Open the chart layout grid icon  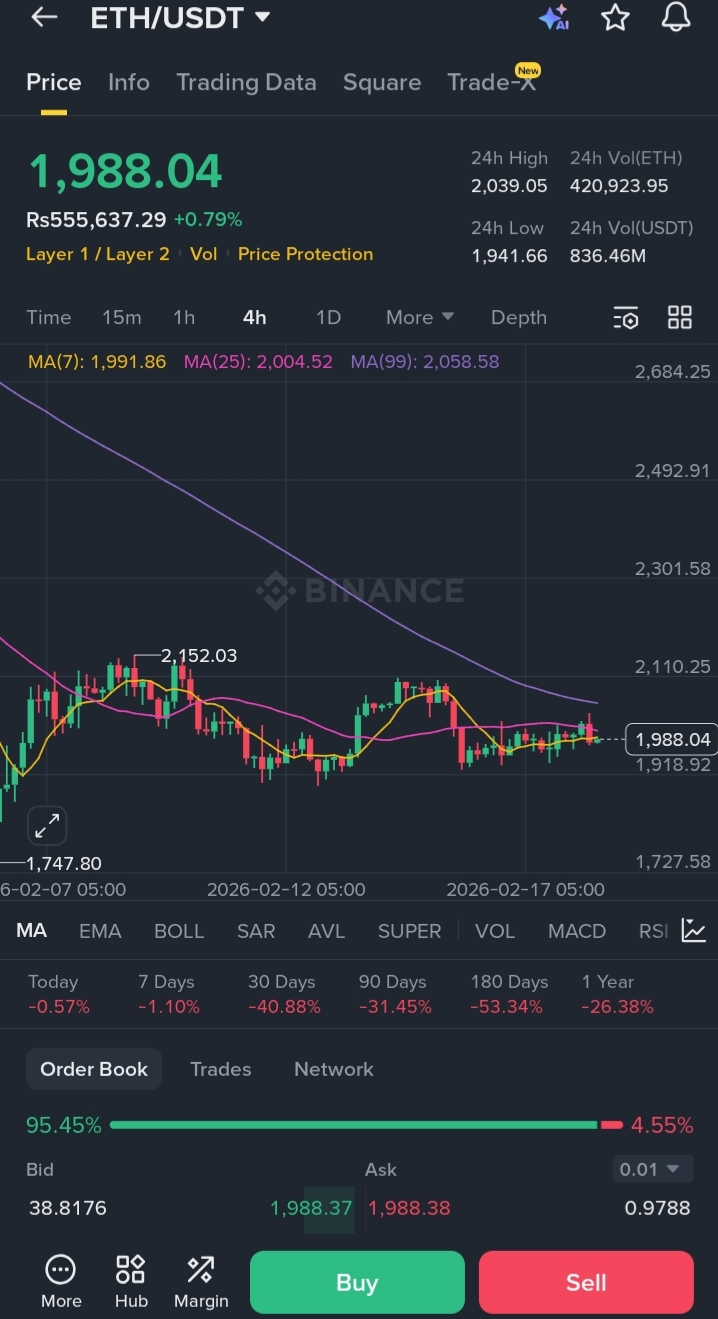coord(680,318)
